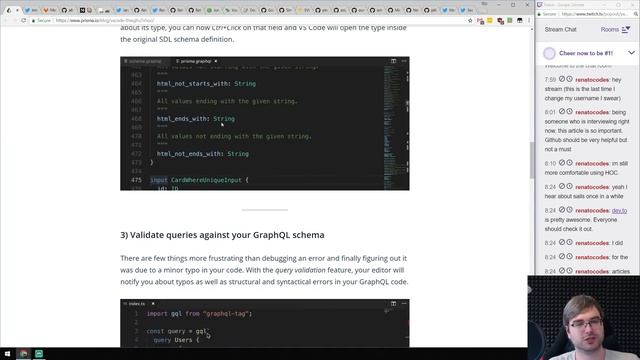
Task: Click the round Cheer badge icon
Action: click(549, 53)
